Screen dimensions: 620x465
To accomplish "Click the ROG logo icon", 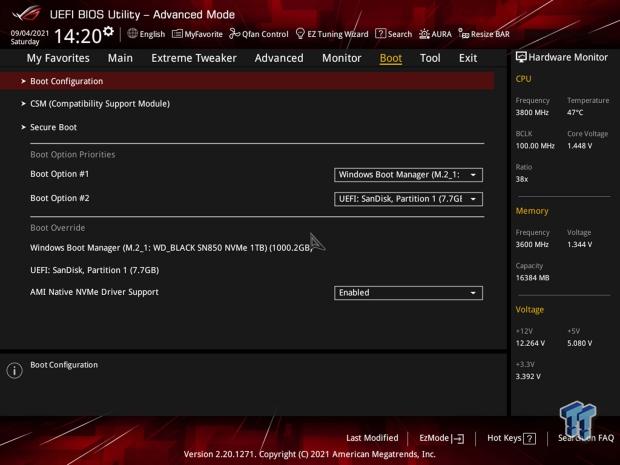I will click(x=26, y=14).
